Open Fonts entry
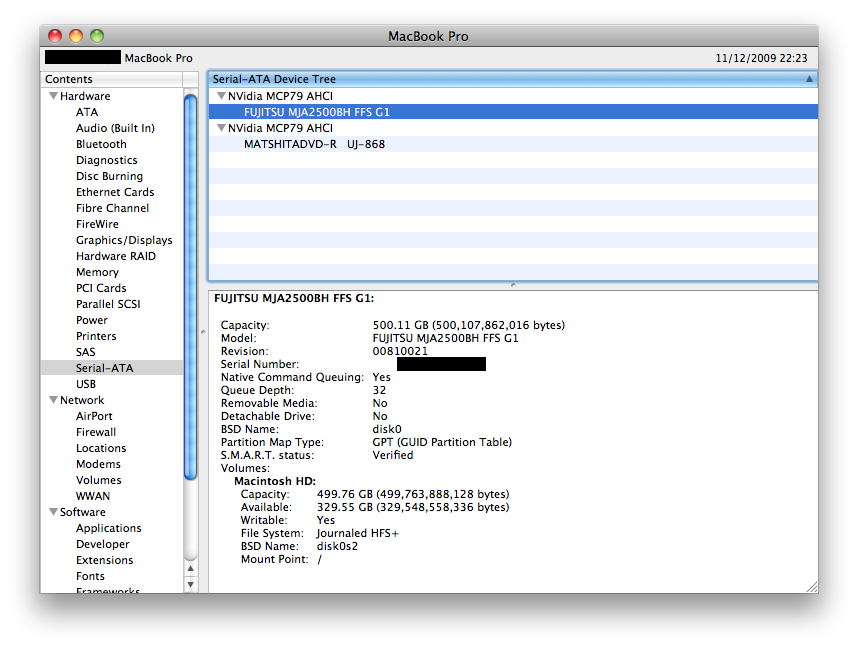Image resolution: width=858 pixels, height=648 pixels. coord(90,576)
